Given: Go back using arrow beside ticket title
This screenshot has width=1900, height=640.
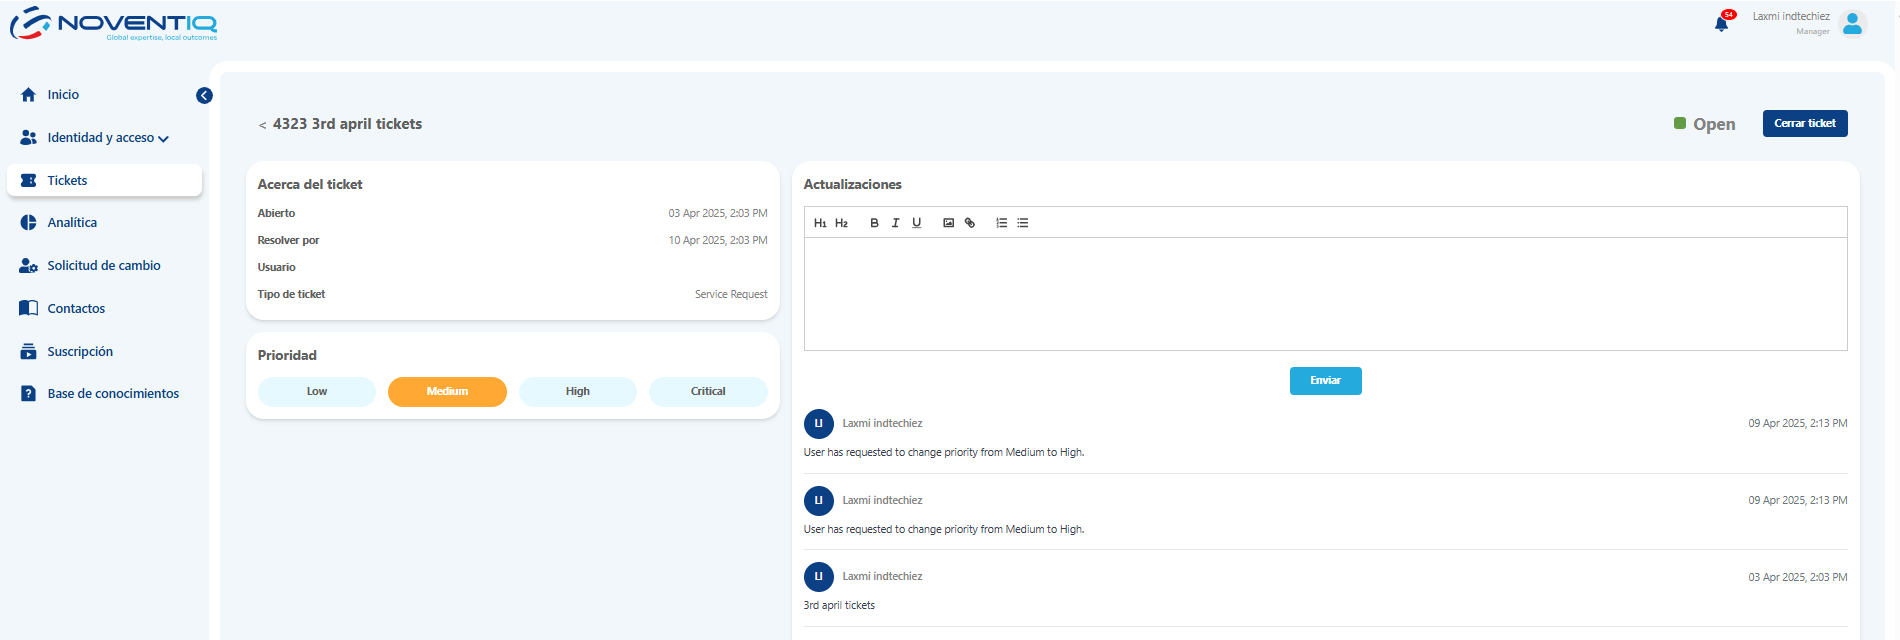Looking at the screenshot, I should [262, 125].
